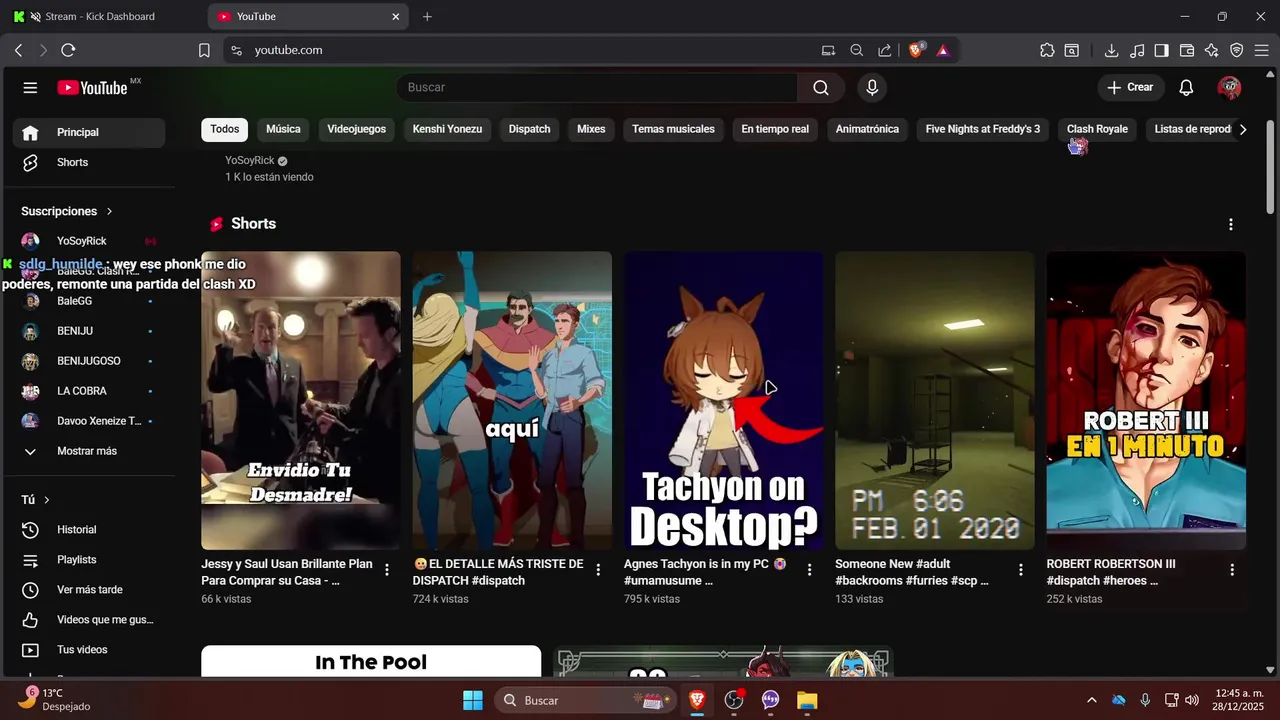Select the Dispatch filter chip
1280x720 pixels.
coord(529,130)
